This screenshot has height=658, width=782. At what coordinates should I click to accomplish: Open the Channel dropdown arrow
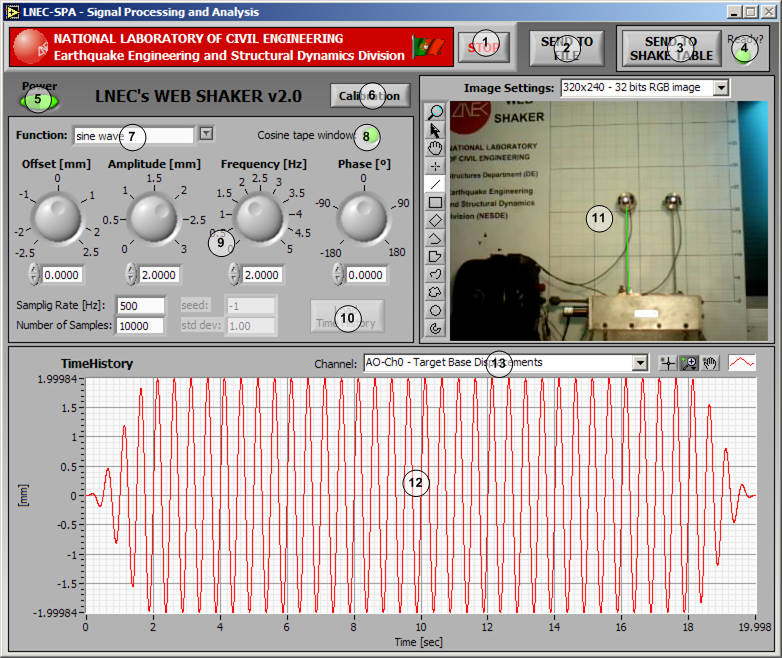[640, 363]
